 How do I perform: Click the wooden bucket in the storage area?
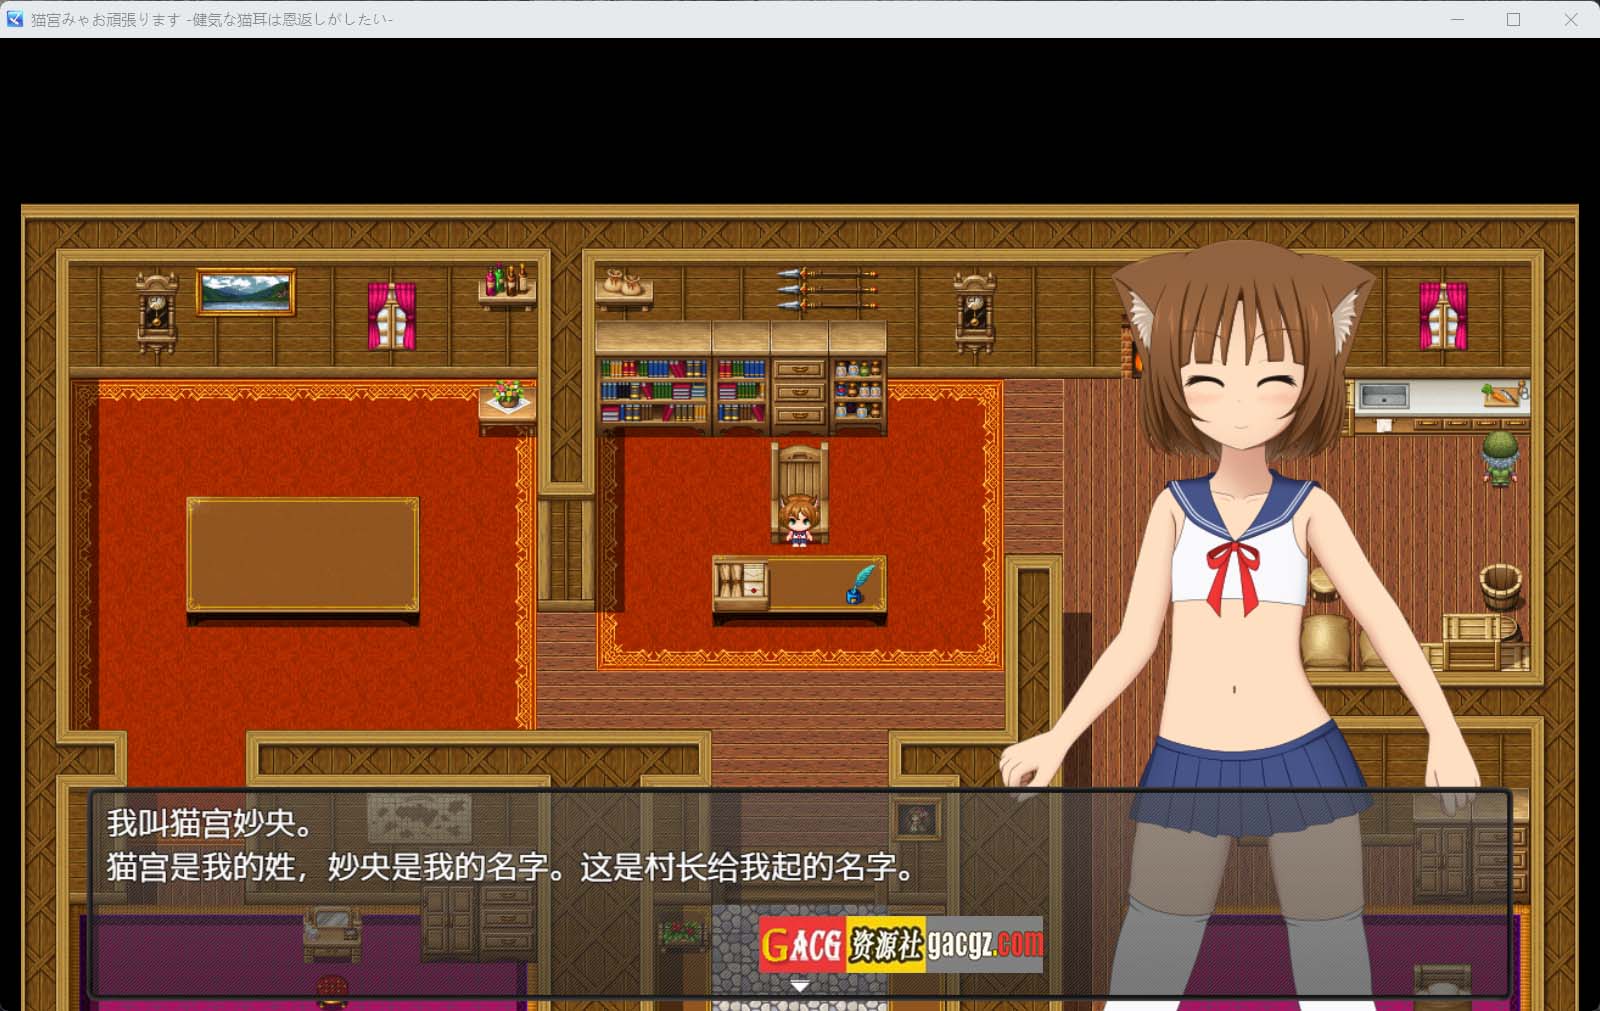(x=1500, y=586)
